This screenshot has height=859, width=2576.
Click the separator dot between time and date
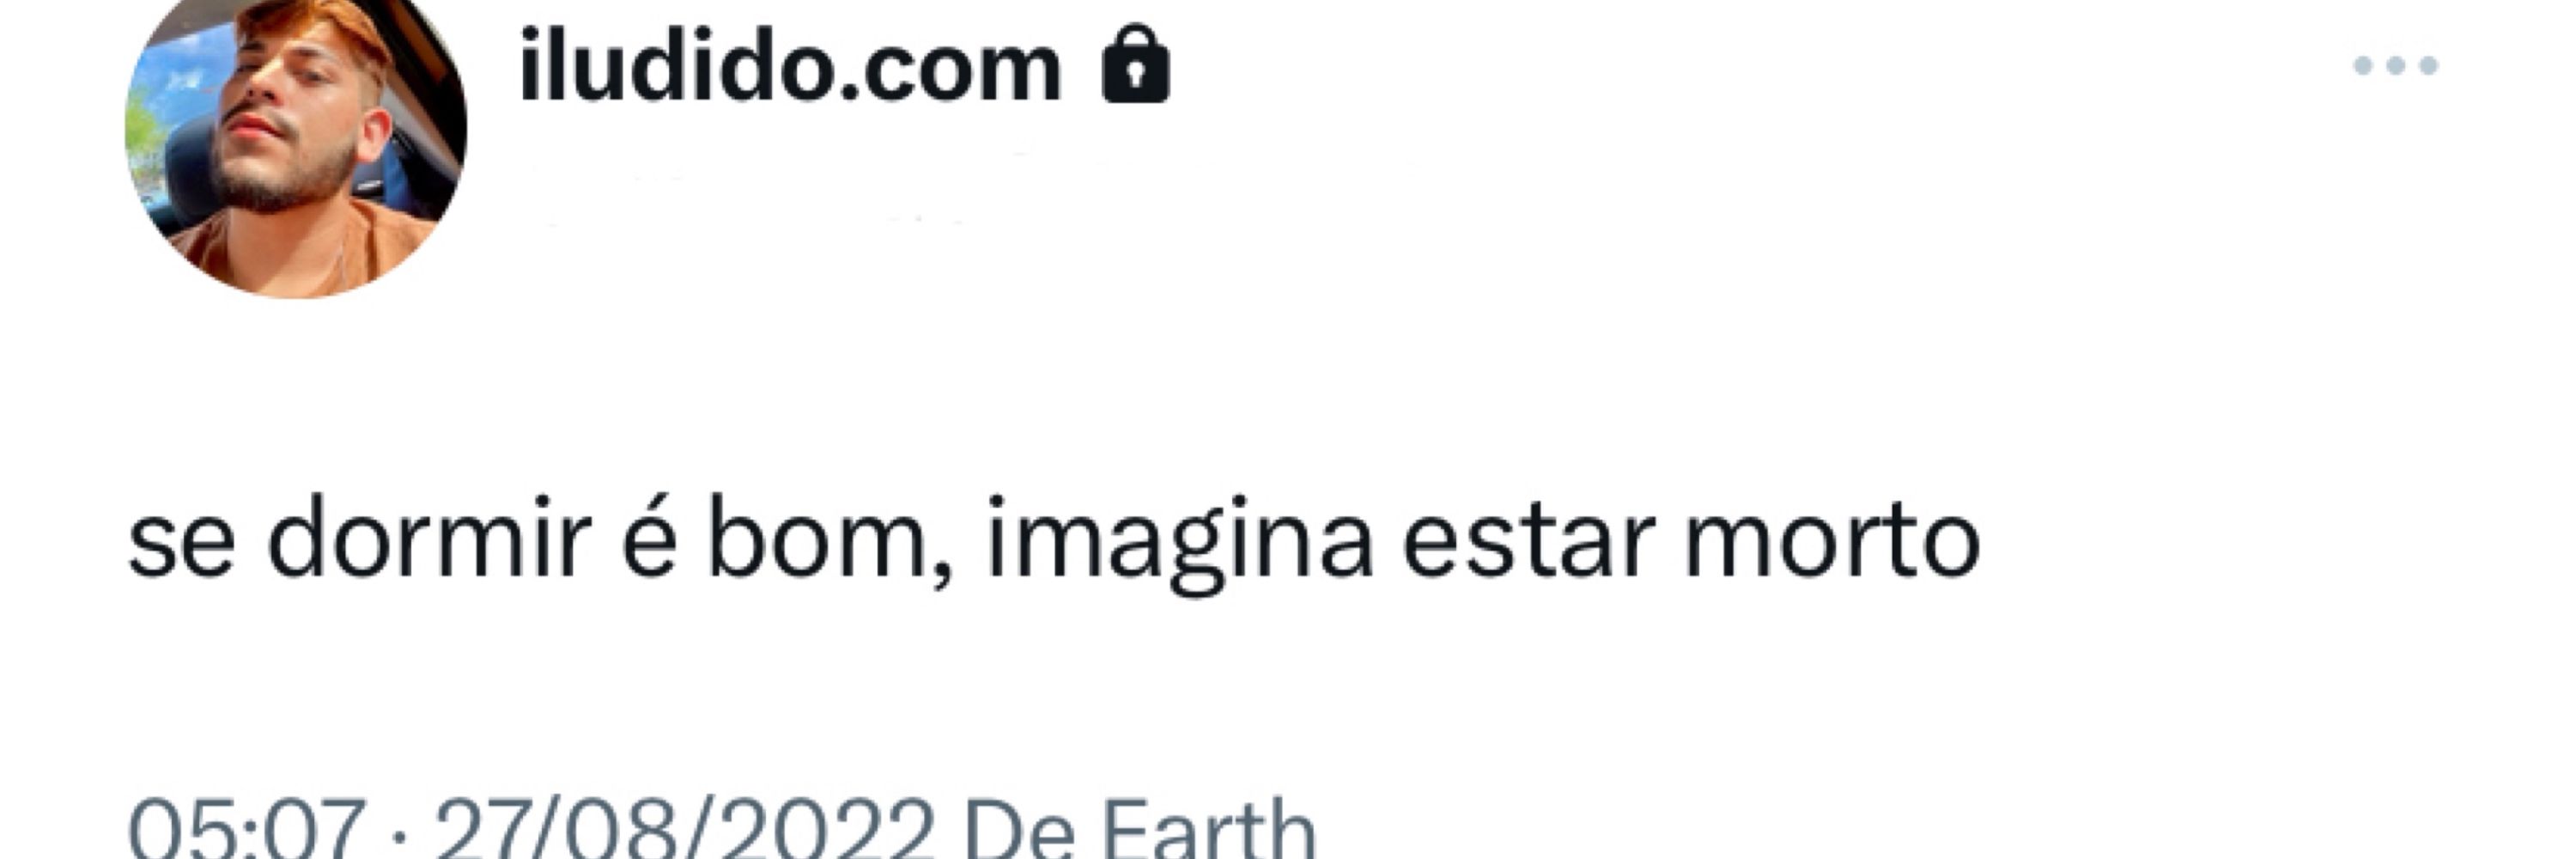point(399,838)
